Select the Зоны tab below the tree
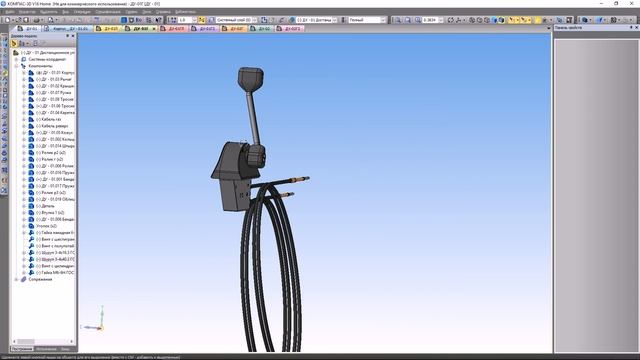640x360 pixels. 64,349
